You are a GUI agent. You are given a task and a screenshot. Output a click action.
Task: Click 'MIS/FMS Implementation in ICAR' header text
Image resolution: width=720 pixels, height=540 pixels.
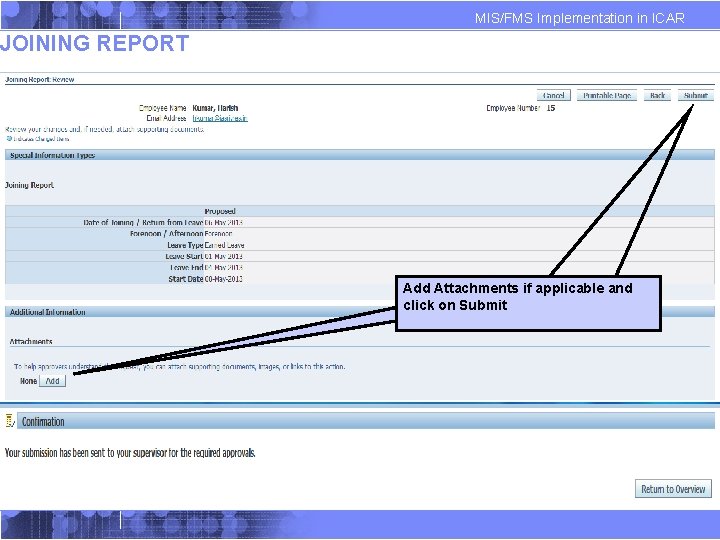pyautogui.click(x=579, y=18)
